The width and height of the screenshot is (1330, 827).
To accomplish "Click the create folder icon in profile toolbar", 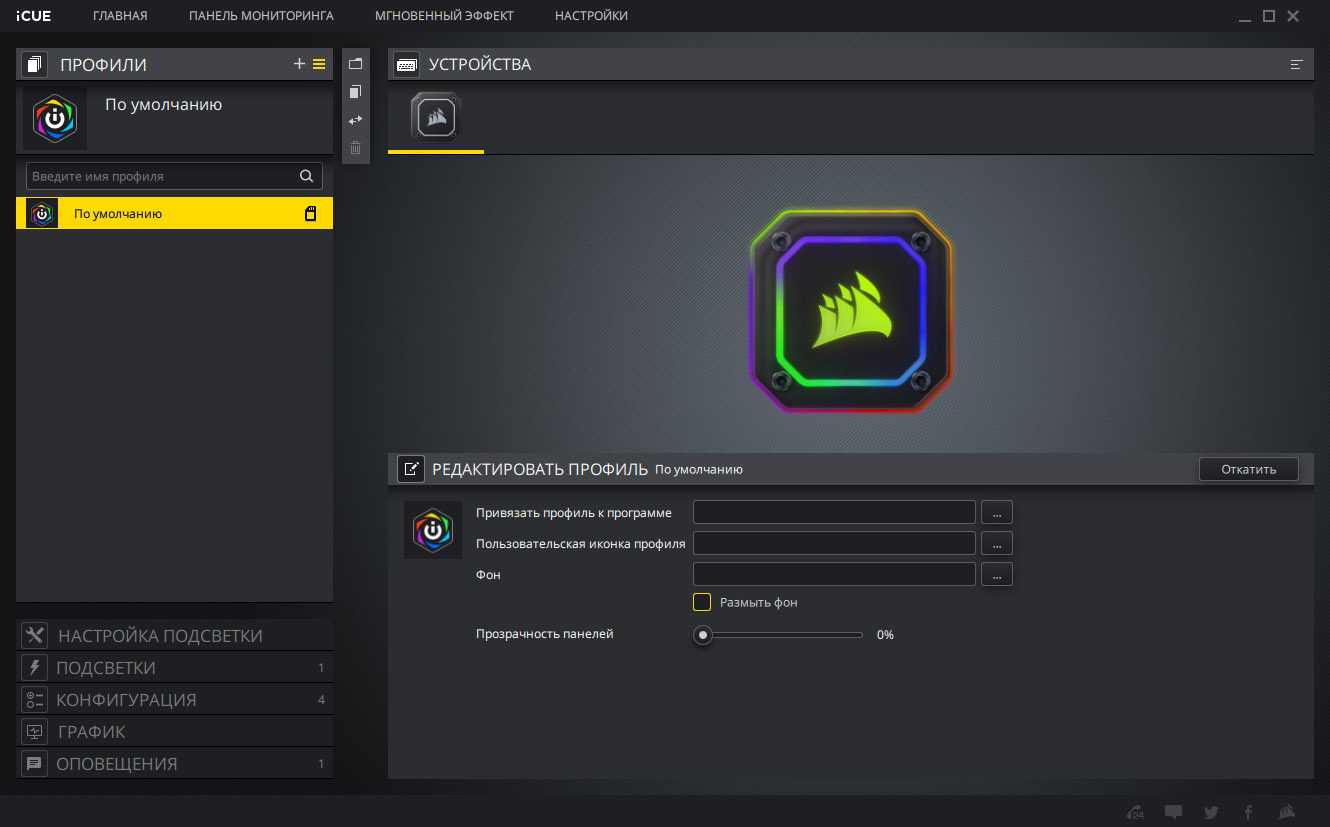I will pos(355,64).
